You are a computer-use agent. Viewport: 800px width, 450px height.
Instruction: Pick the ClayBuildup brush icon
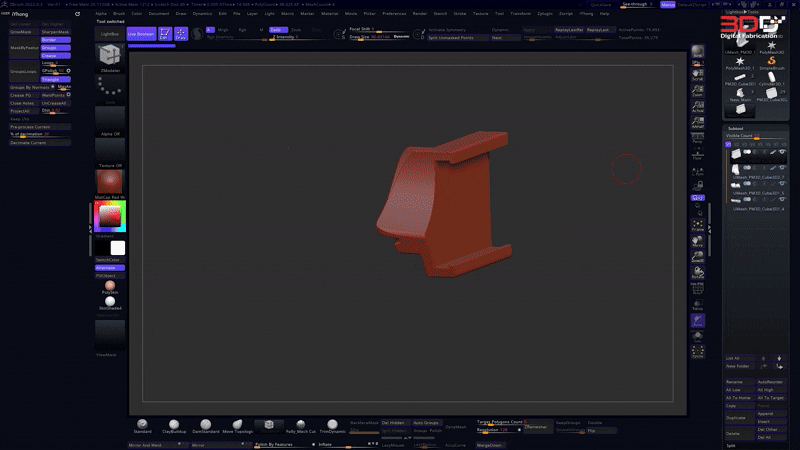[x=174, y=425]
